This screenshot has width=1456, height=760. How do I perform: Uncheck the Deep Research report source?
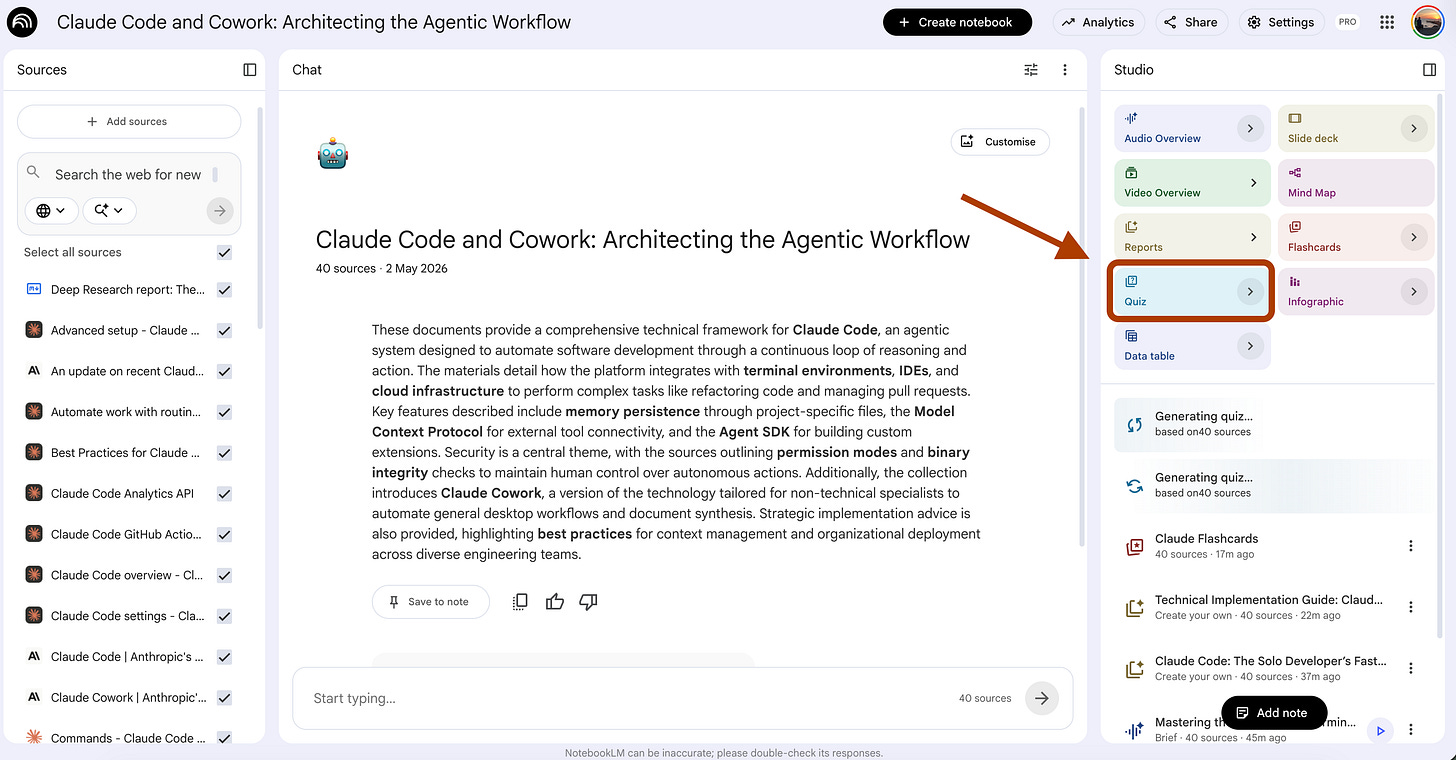(224, 290)
